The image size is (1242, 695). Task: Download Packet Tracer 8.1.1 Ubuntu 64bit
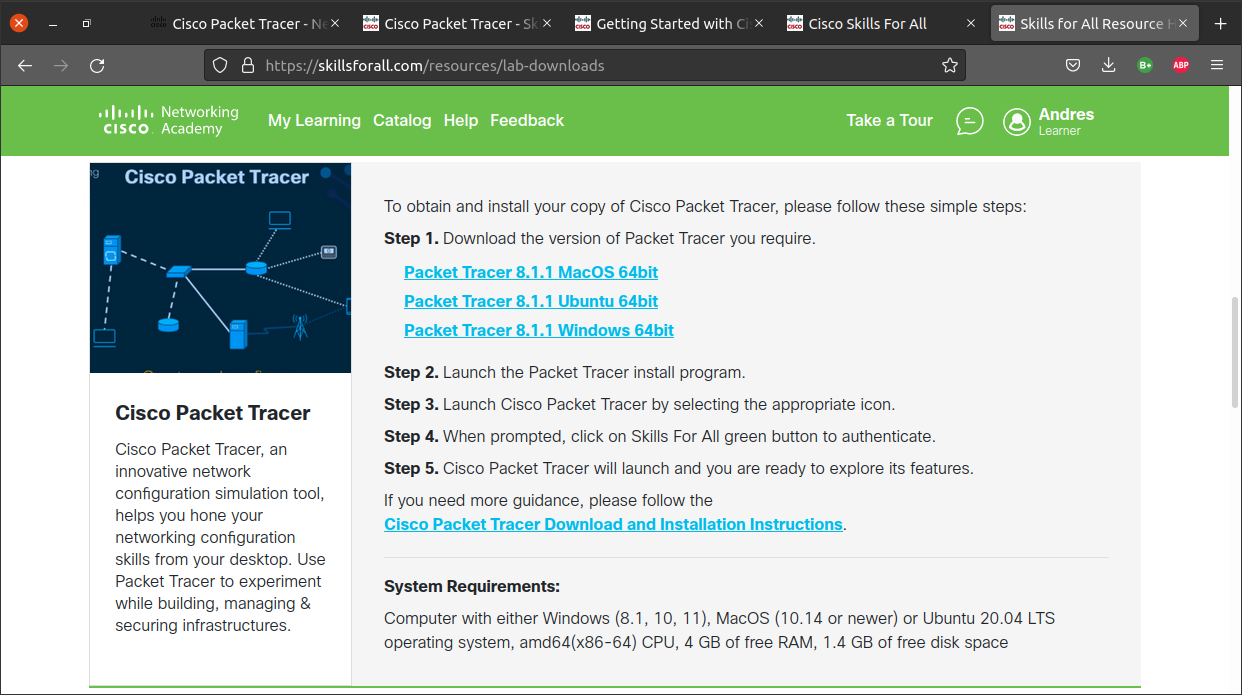(531, 301)
